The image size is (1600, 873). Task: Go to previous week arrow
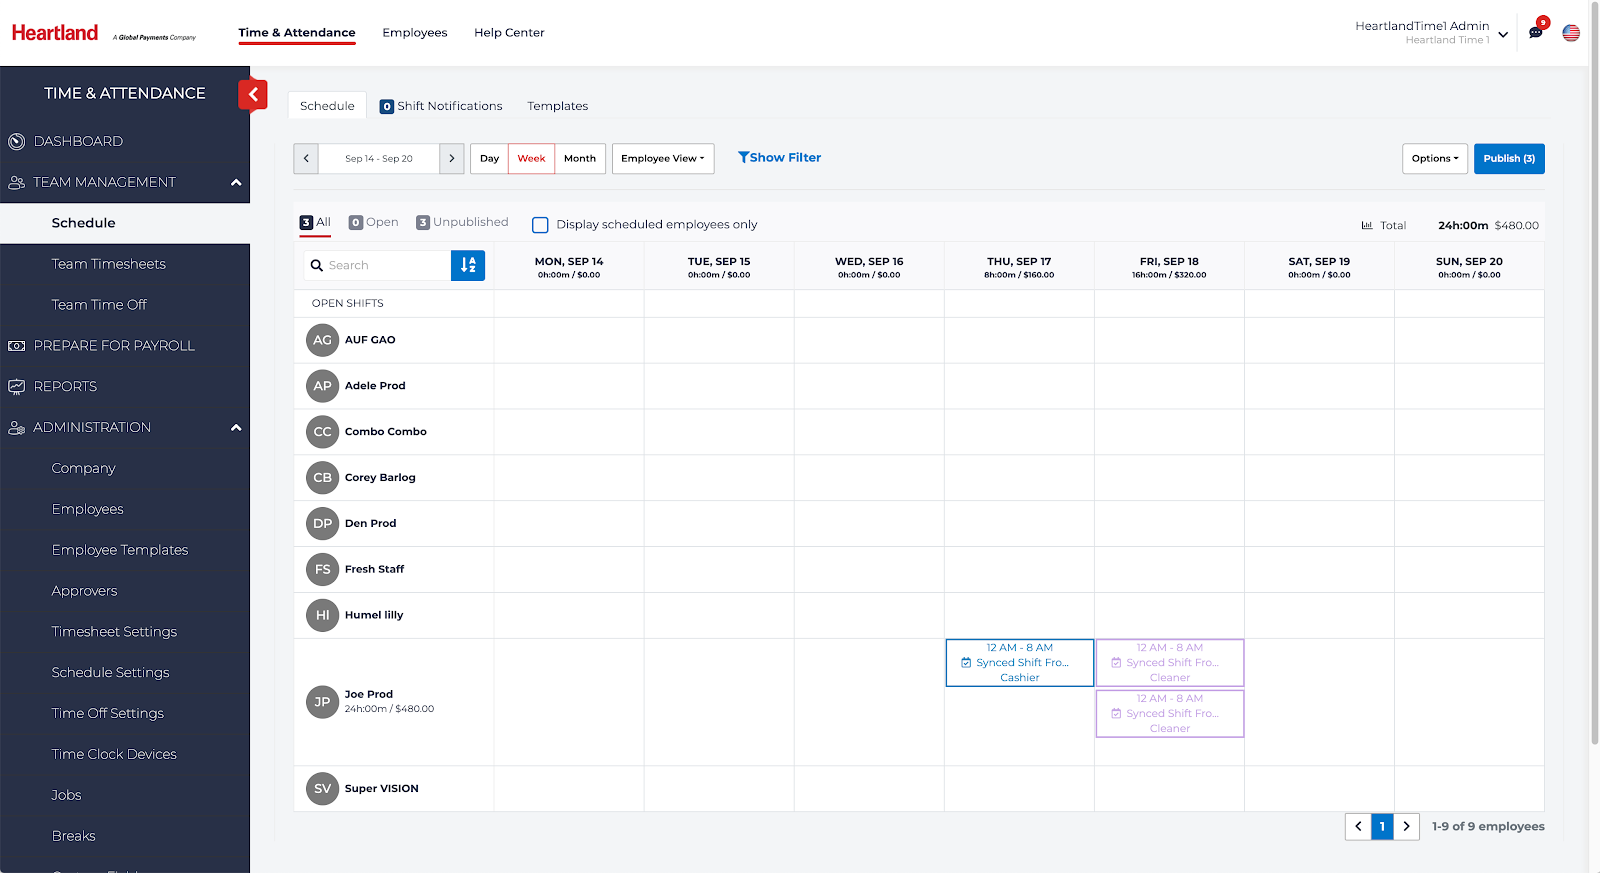[306, 159]
